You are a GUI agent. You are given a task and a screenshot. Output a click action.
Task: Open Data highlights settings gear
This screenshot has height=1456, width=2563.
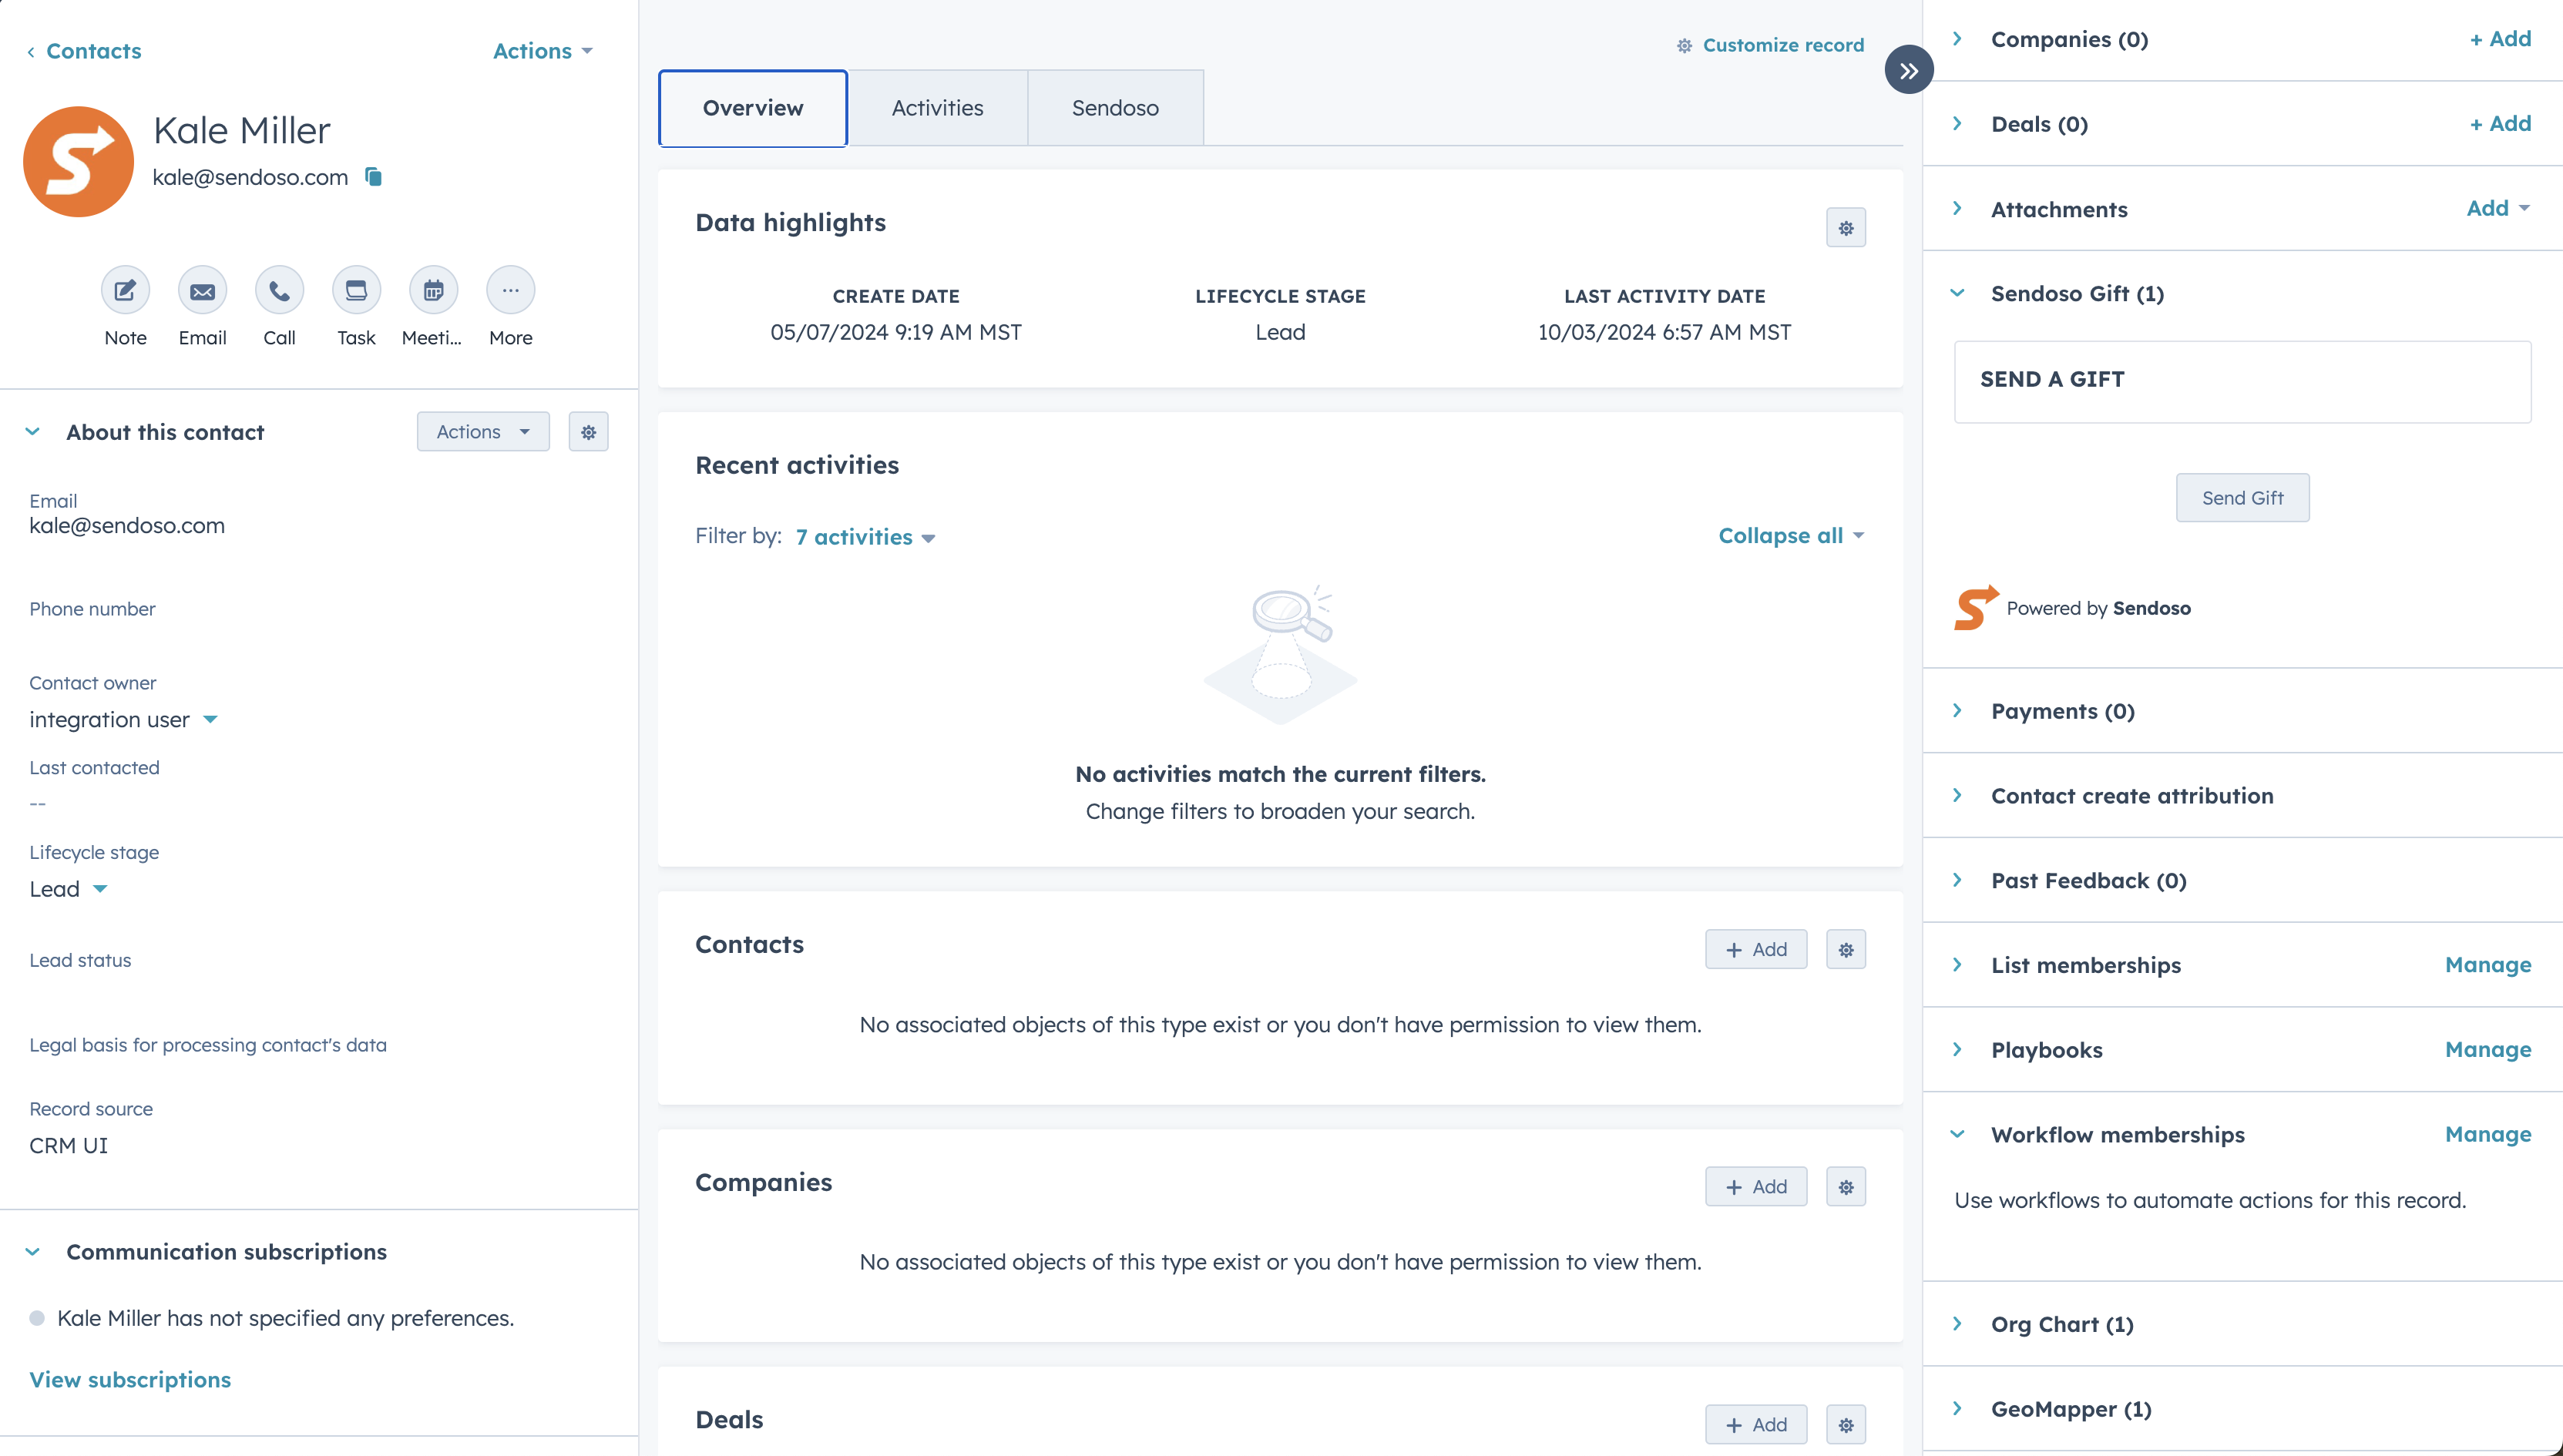click(x=1845, y=228)
